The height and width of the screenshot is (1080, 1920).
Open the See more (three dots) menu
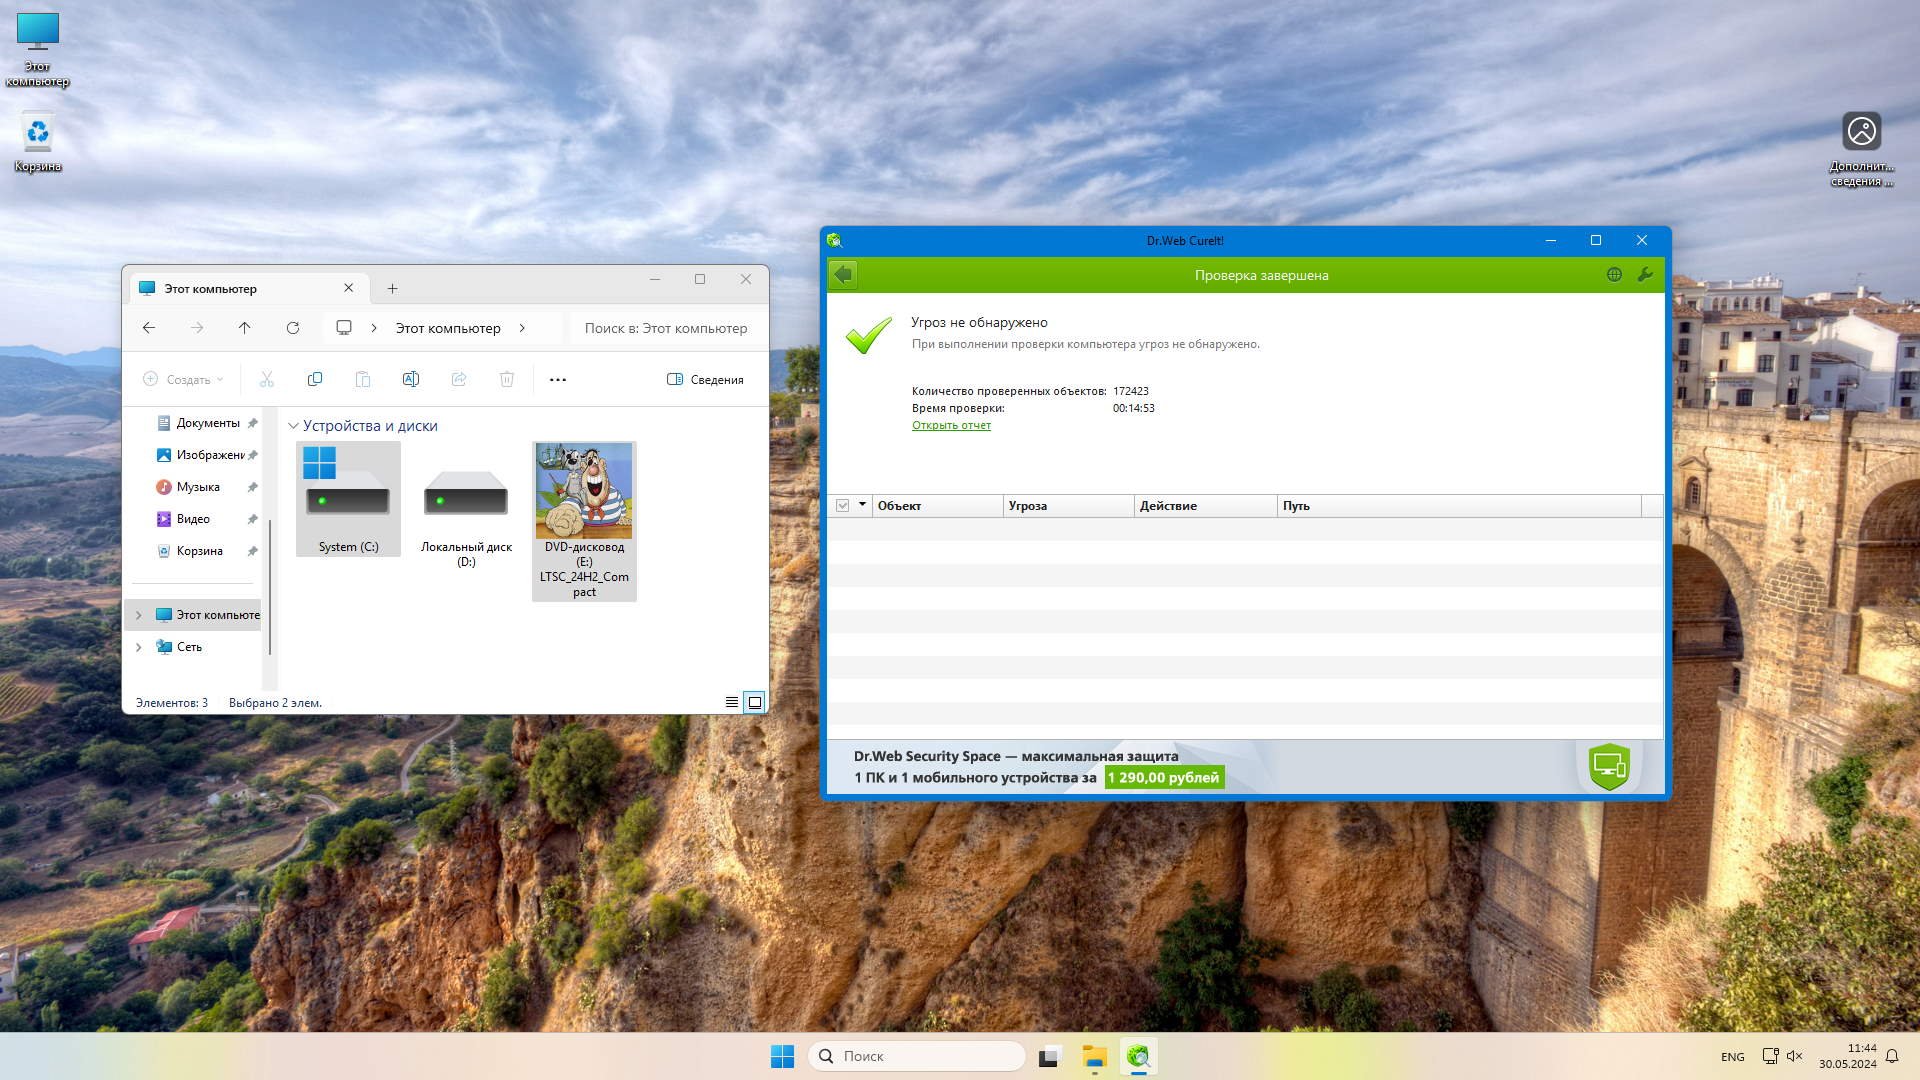558,379
